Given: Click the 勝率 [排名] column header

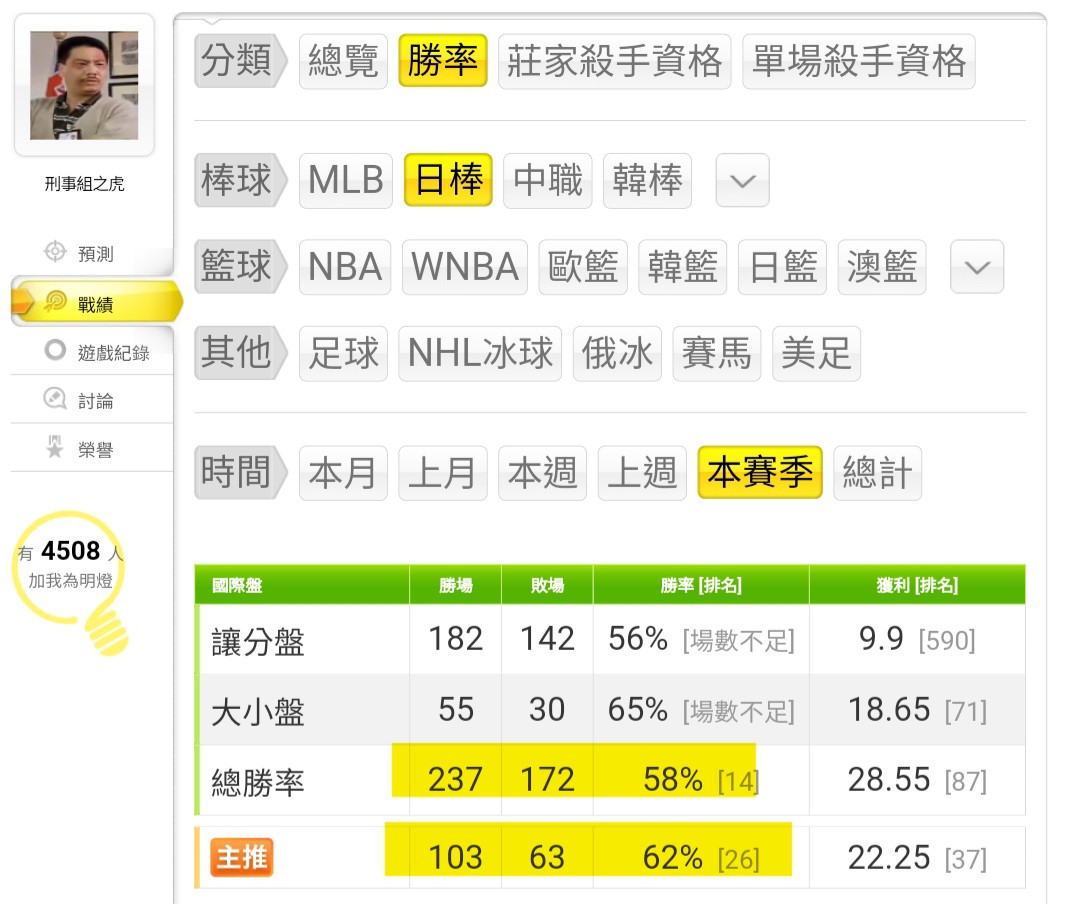Looking at the screenshot, I should 701,586.
